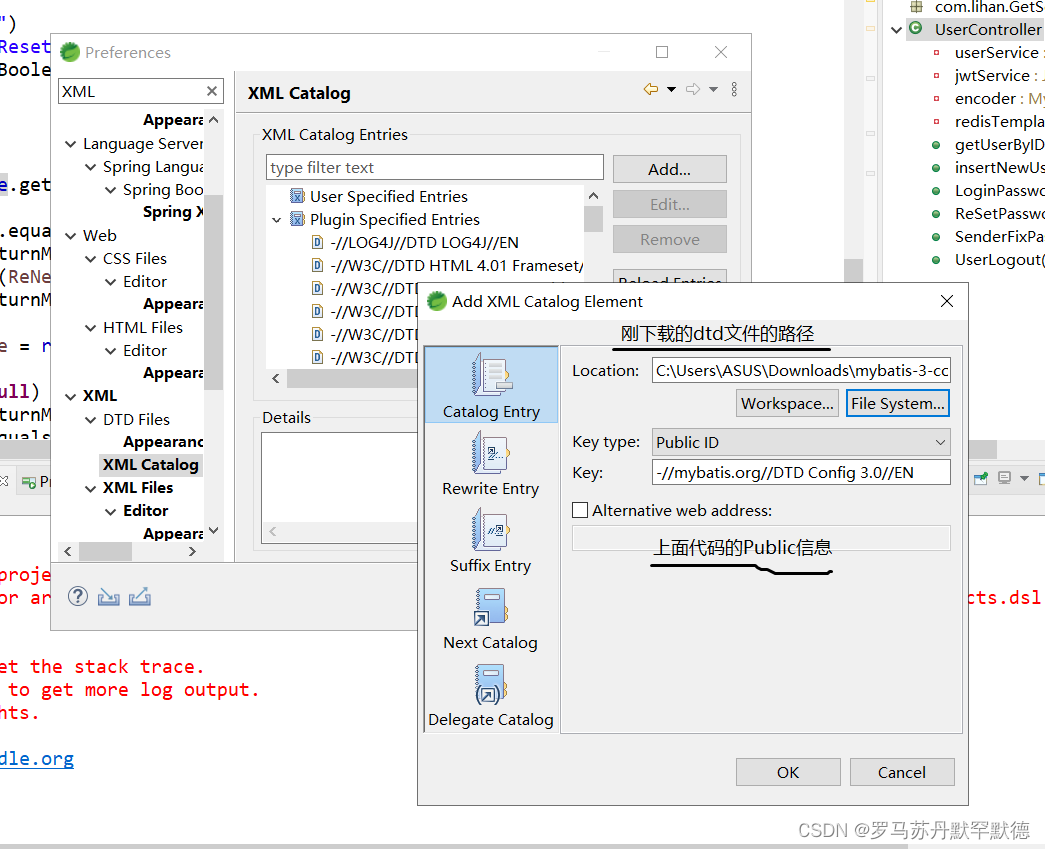Collapse the DTD Files node
The height and width of the screenshot is (849, 1045).
click(x=91, y=420)
